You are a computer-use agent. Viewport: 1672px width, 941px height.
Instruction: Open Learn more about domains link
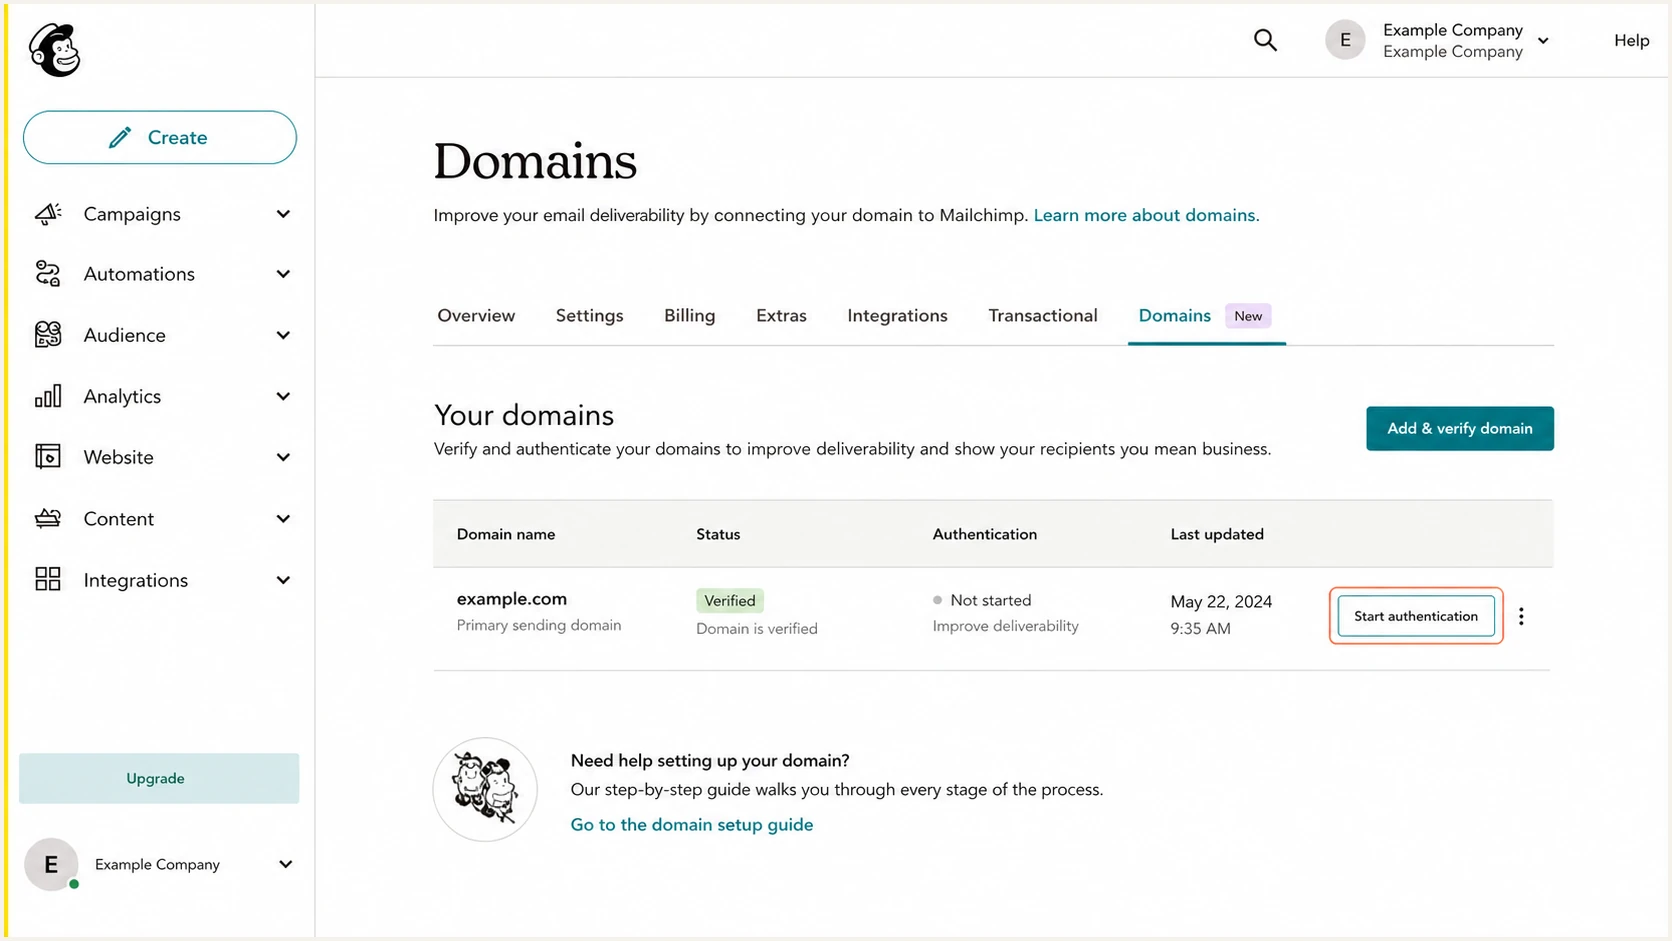(1146, 215)
